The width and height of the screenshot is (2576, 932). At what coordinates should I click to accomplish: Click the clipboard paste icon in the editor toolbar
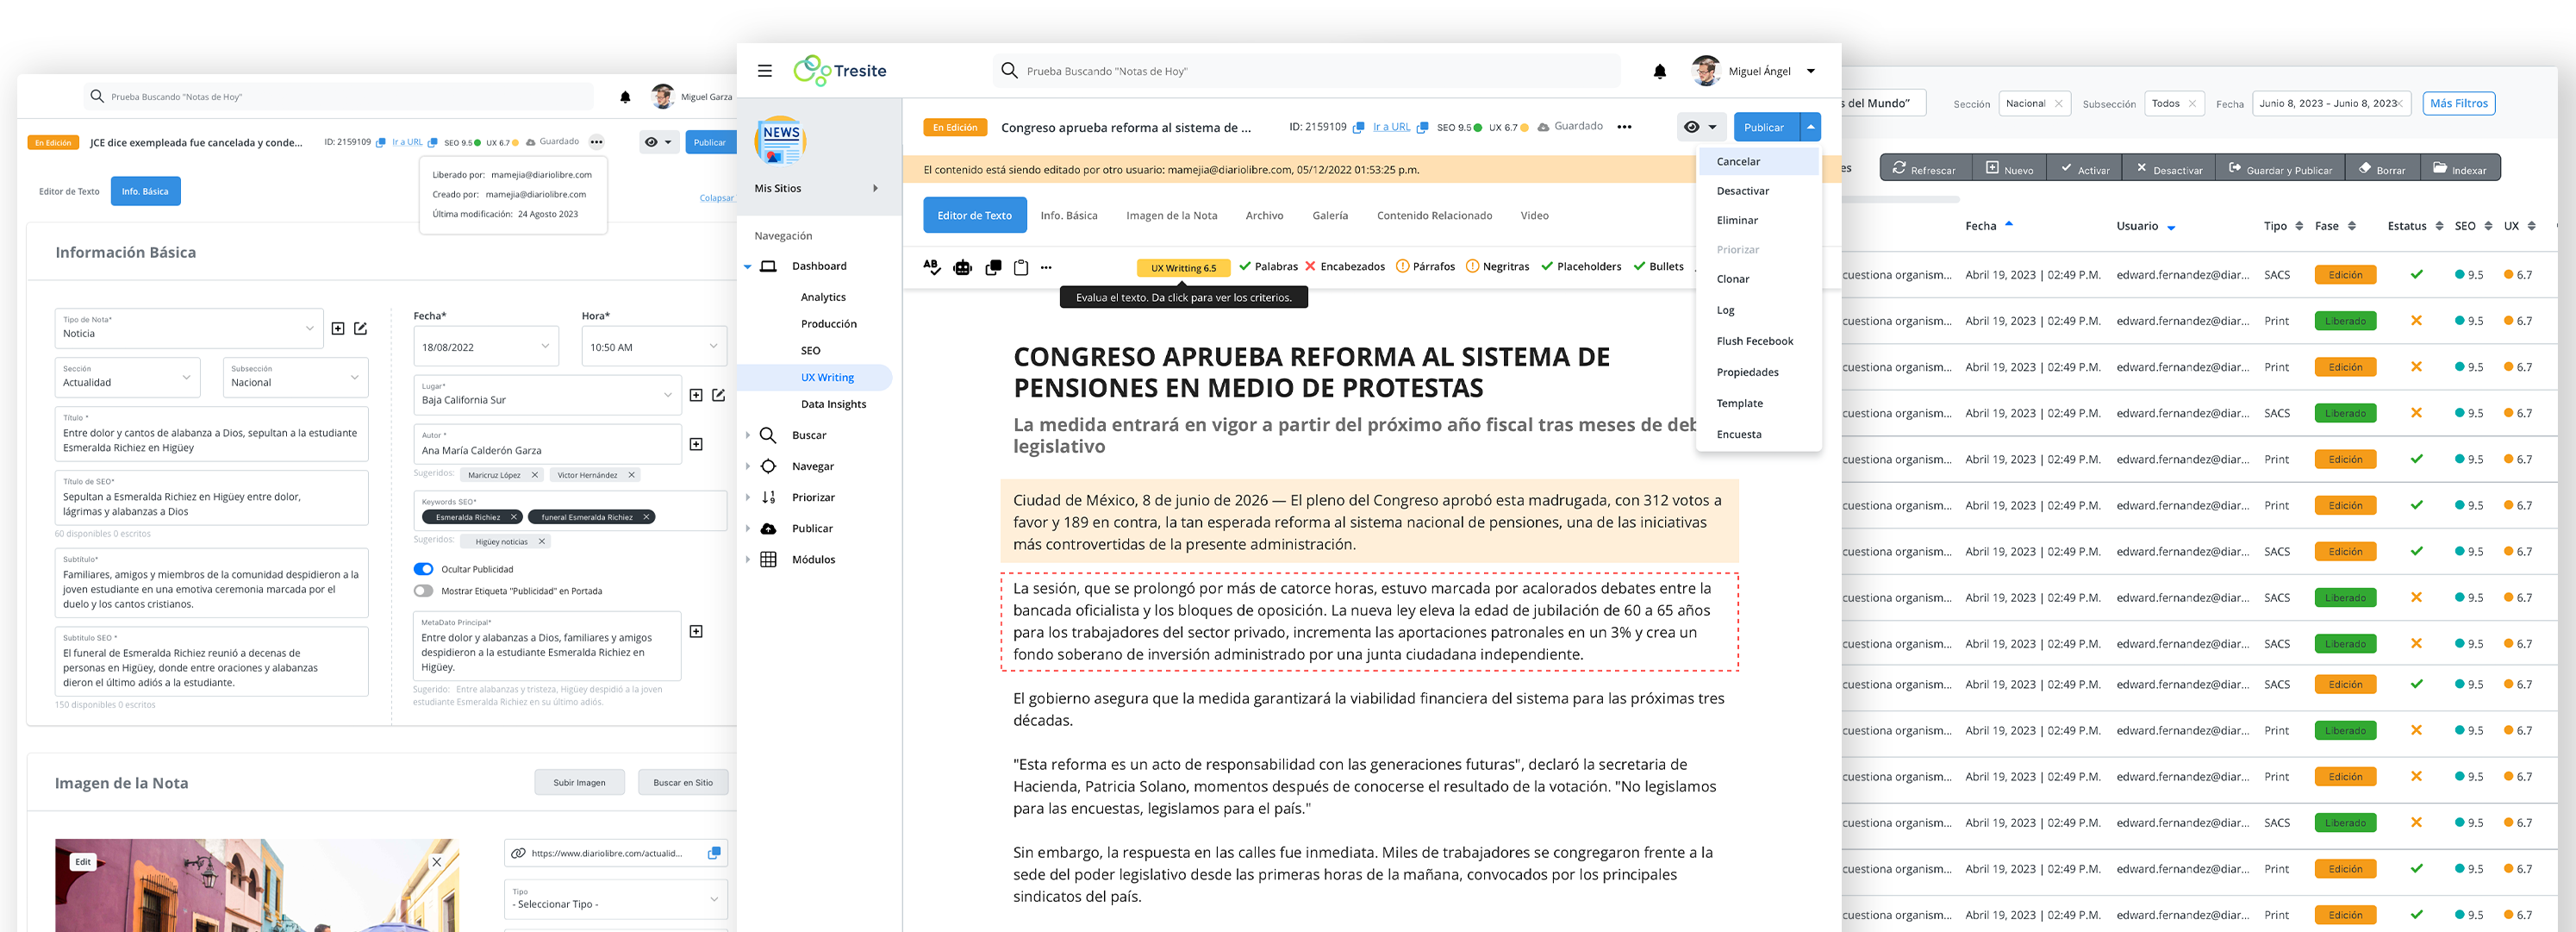point(1021,267)
